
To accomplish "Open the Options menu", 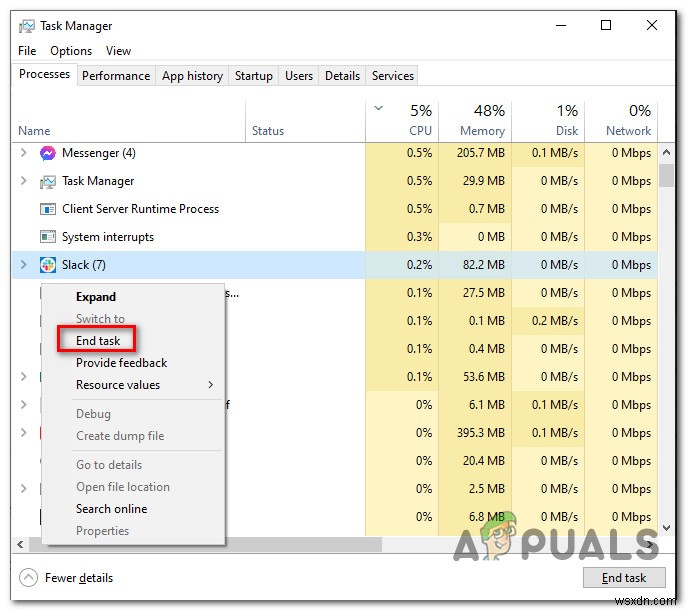I will 71,51.
